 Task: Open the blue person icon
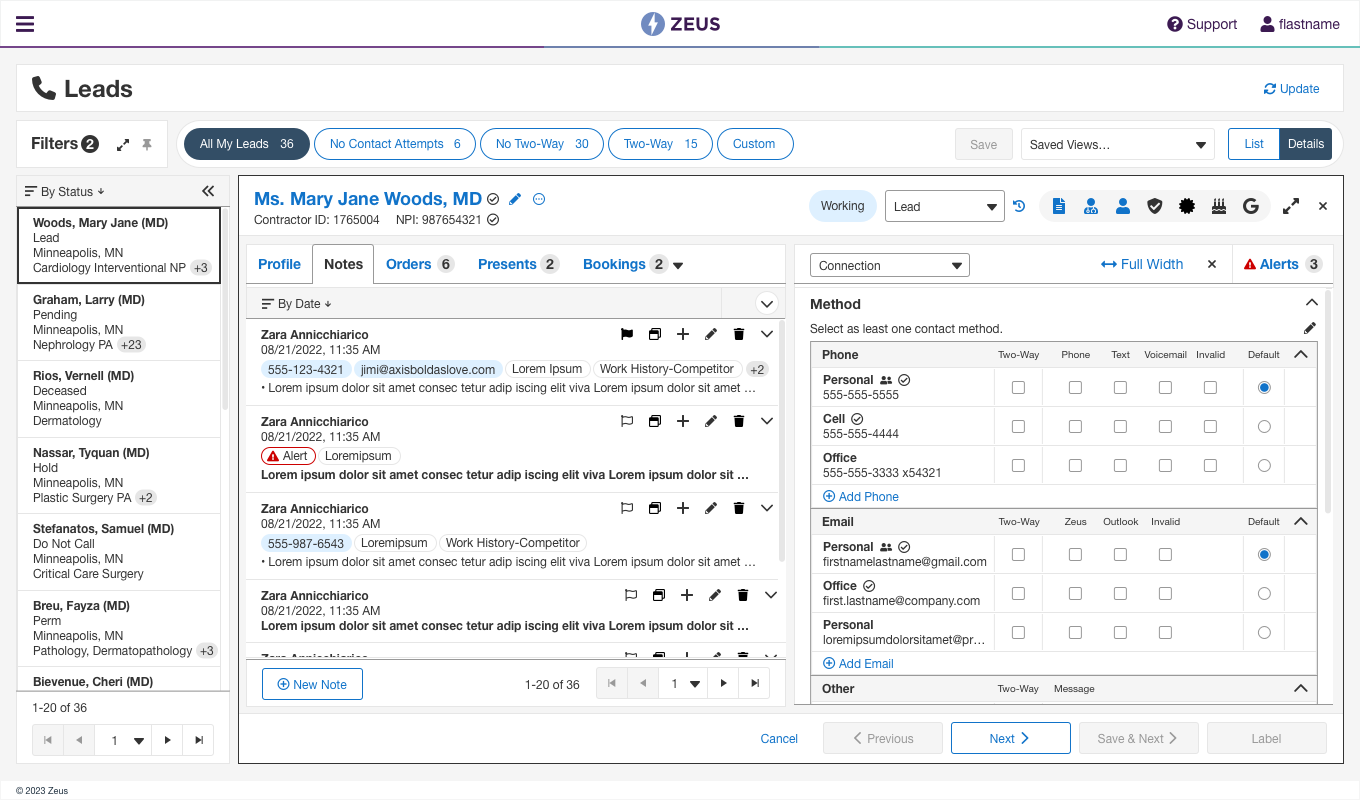tap(1123, 206)
